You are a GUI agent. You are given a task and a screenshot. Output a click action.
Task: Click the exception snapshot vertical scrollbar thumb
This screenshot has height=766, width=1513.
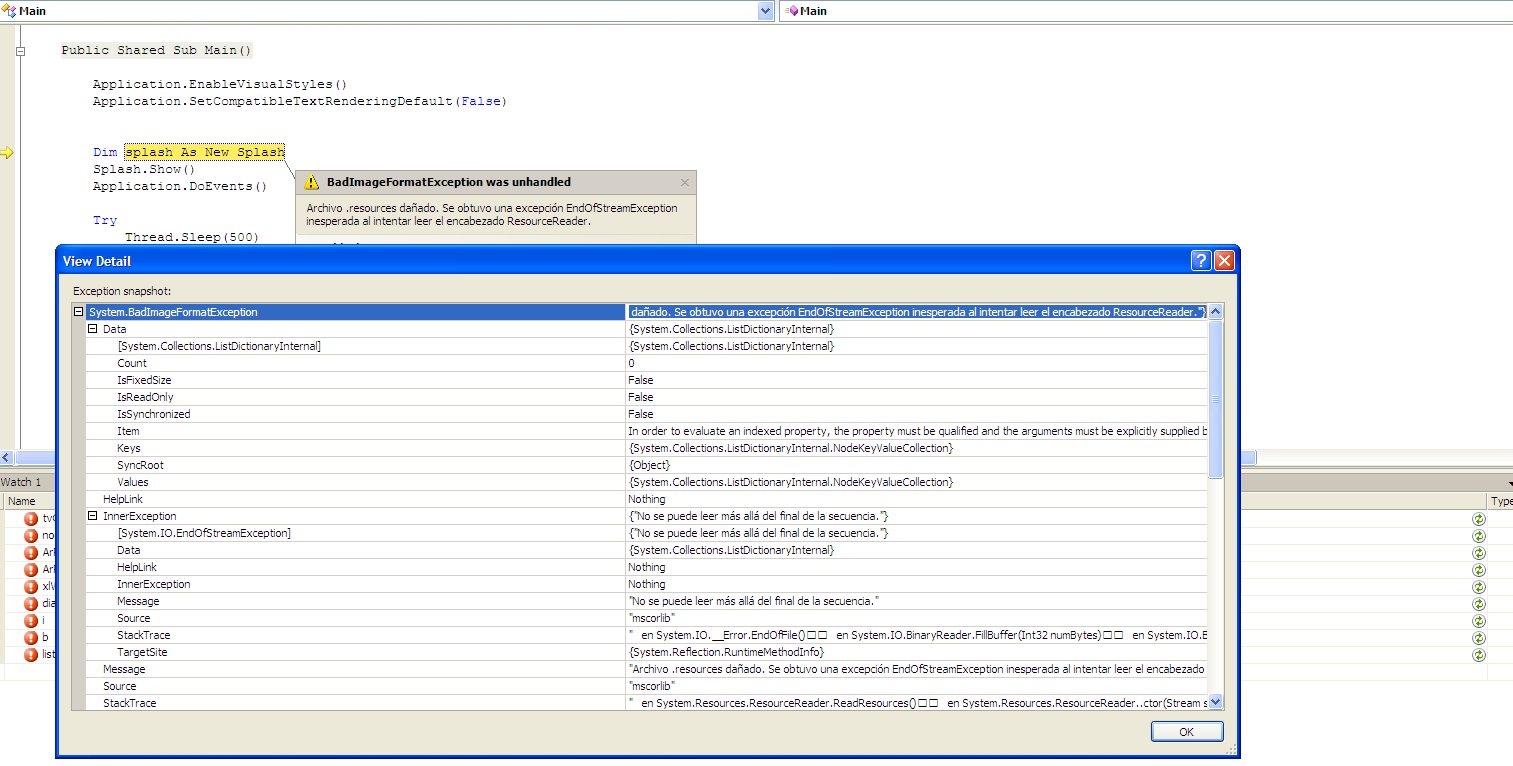pyautogui.click(x=1216, y=398)
